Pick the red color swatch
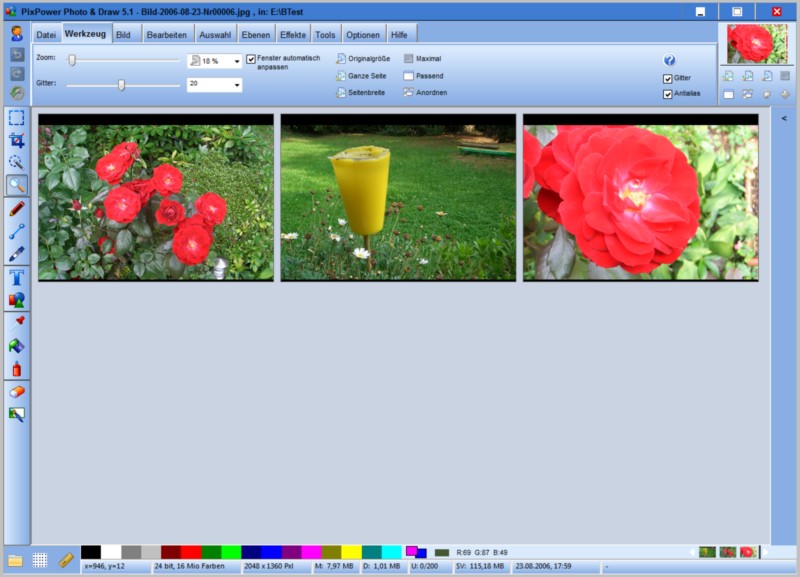The image size is (800, 577). click(191, 552)
